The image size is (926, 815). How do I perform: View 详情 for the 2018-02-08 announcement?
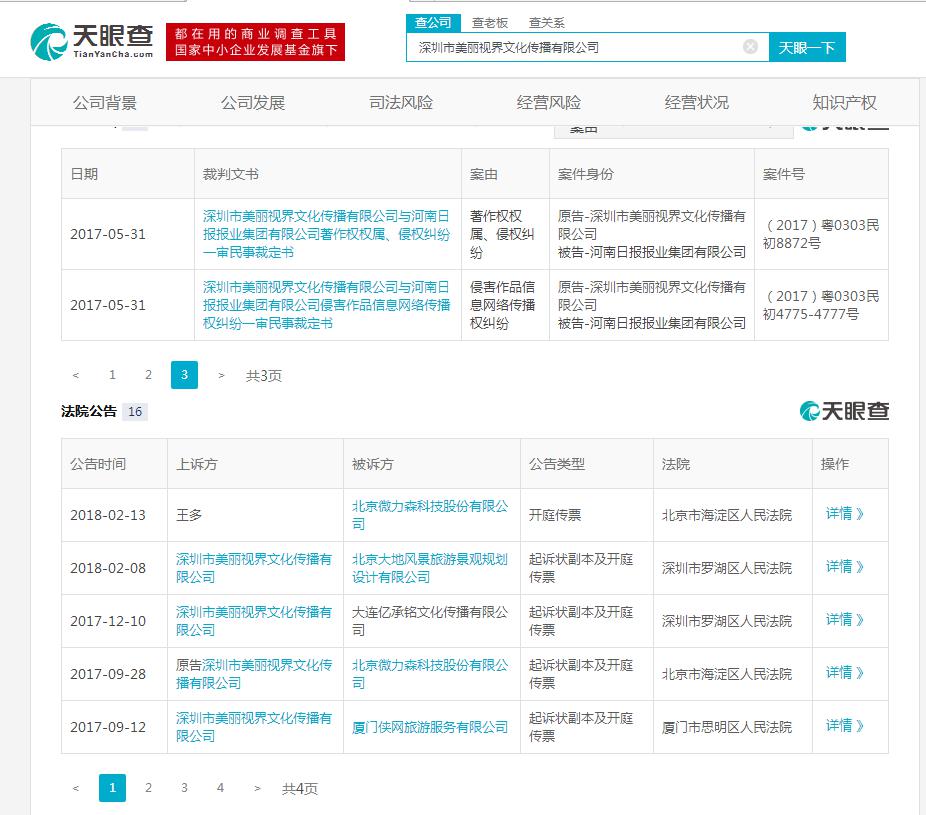pyautogui.click(x=845, y=567)
